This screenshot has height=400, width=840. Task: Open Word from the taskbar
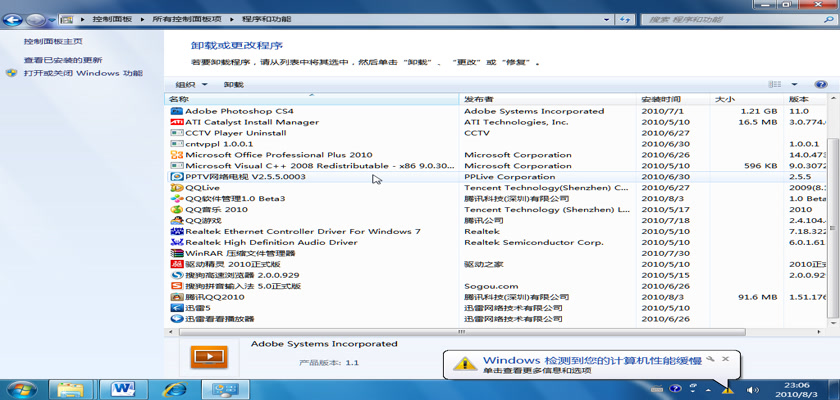click(x=126, y=388)
